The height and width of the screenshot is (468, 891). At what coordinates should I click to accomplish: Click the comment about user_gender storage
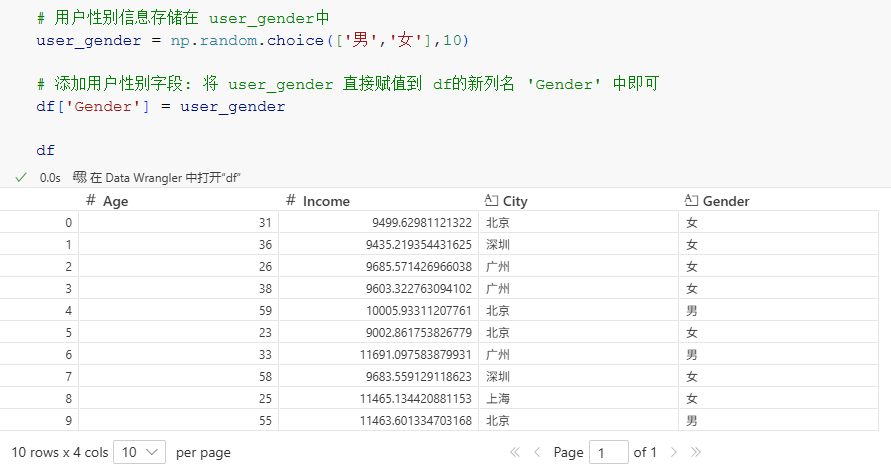(x=183, y=18)
